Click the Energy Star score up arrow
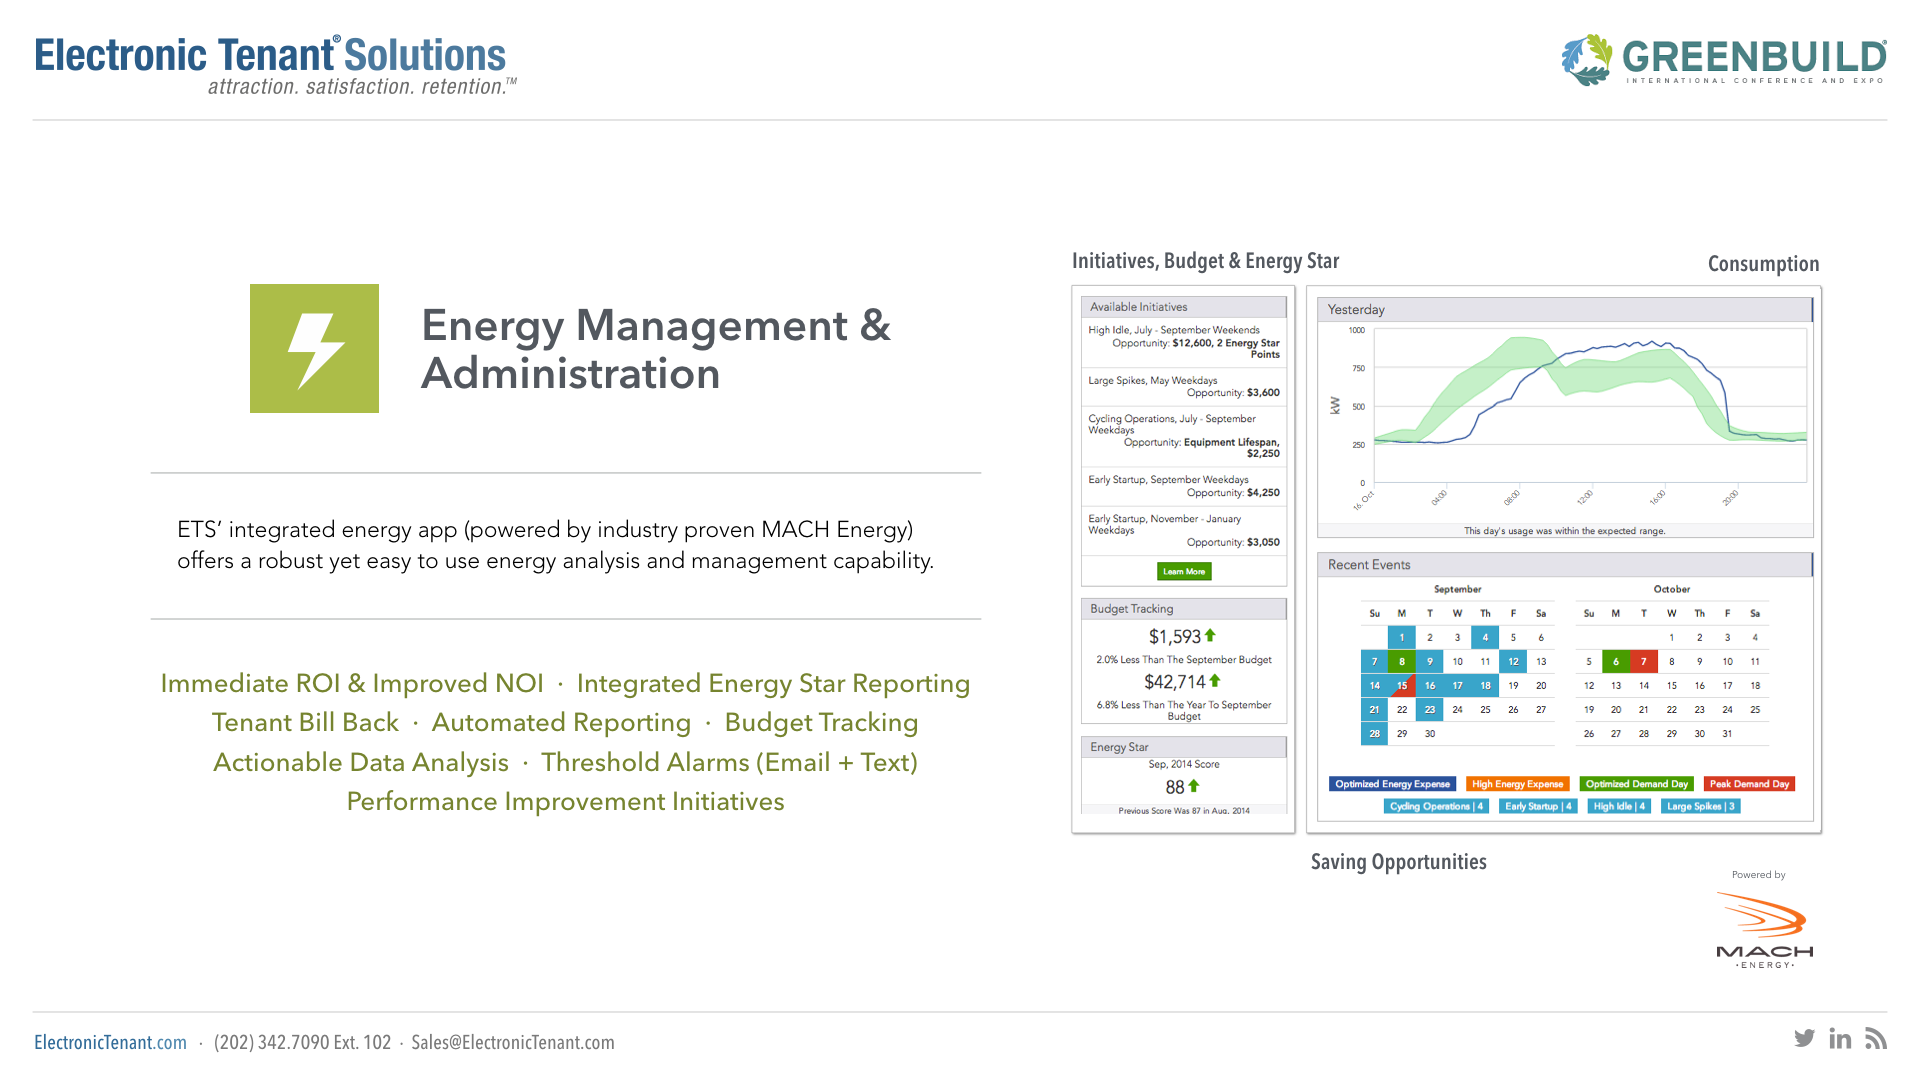Viewport: 1920px width, 1080px height. [x=1194, y=786]
